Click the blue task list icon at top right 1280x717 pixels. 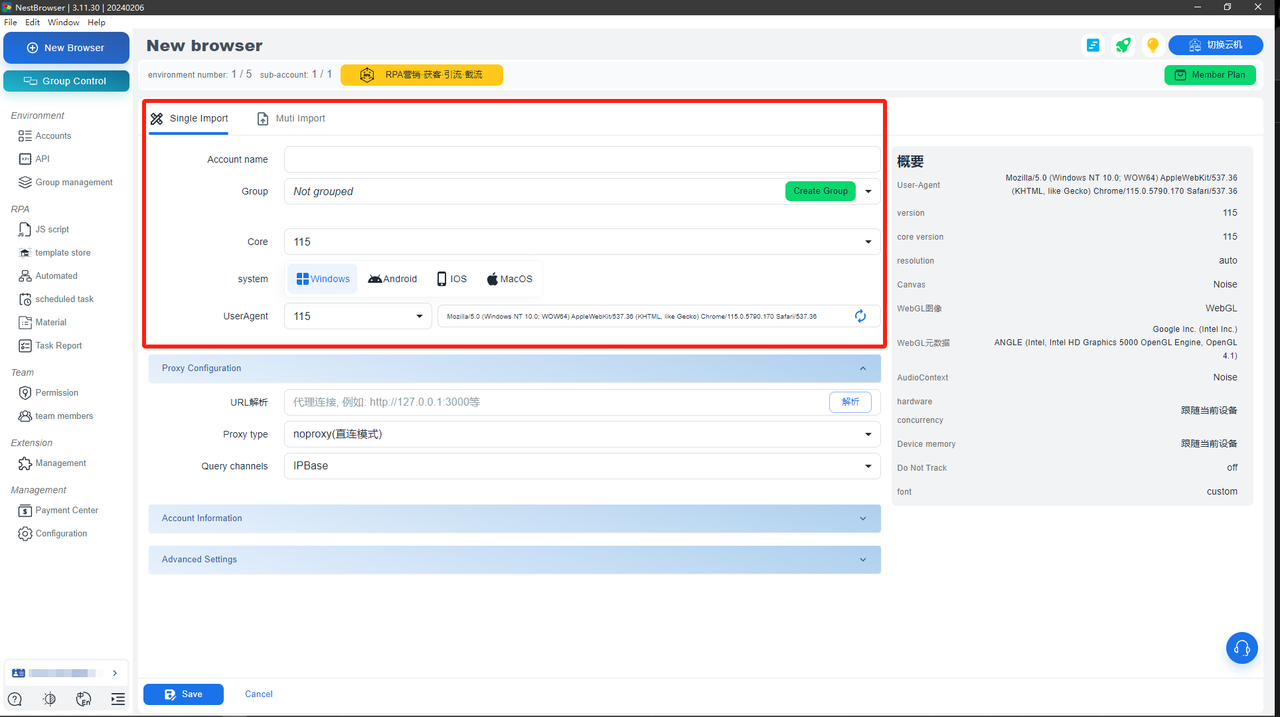tap(1093, 46)
